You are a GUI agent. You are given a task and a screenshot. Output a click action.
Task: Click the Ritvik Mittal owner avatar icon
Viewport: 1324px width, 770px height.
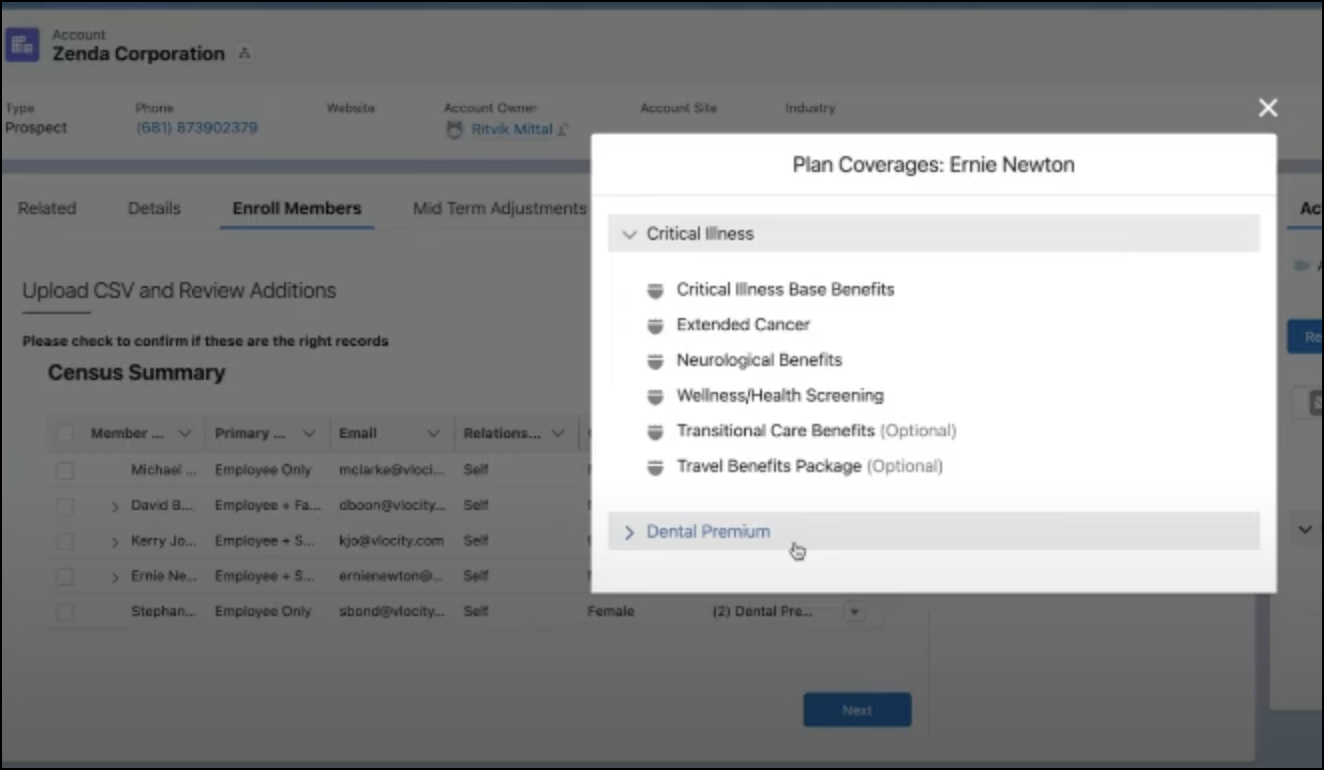tap(455, 129)
